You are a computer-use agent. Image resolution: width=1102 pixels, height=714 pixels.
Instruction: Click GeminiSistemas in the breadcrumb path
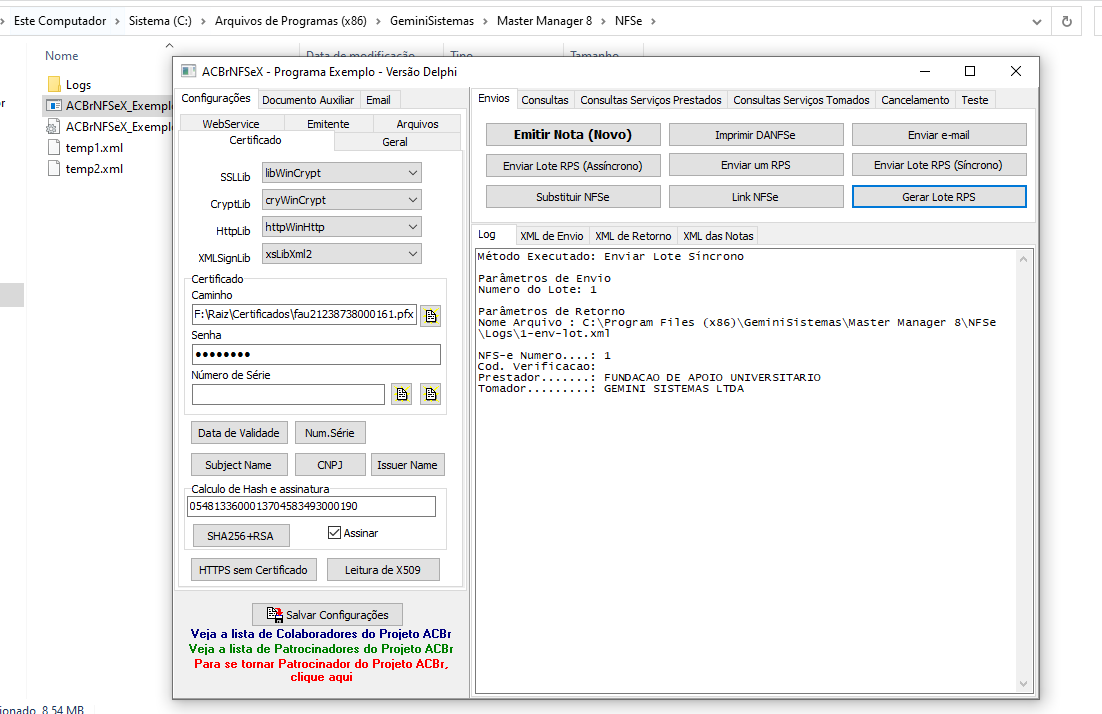click(432, 21)
